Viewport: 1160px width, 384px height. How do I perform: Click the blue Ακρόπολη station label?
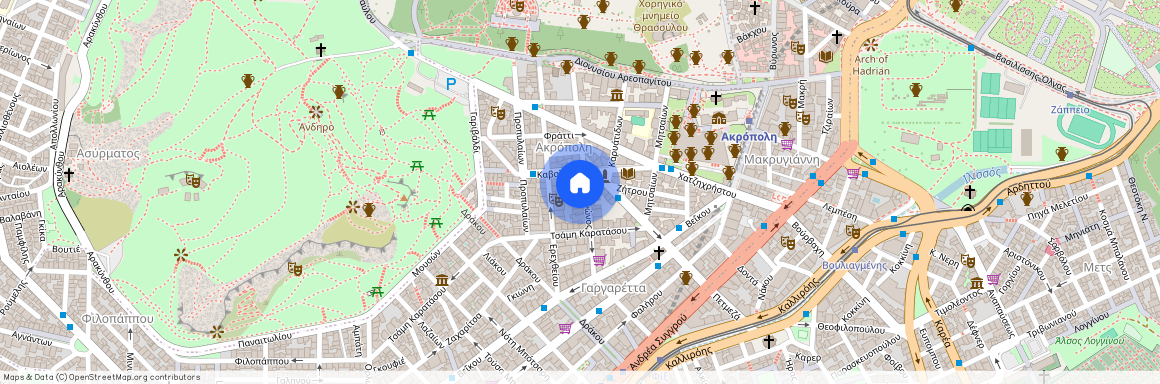point(749,138)
